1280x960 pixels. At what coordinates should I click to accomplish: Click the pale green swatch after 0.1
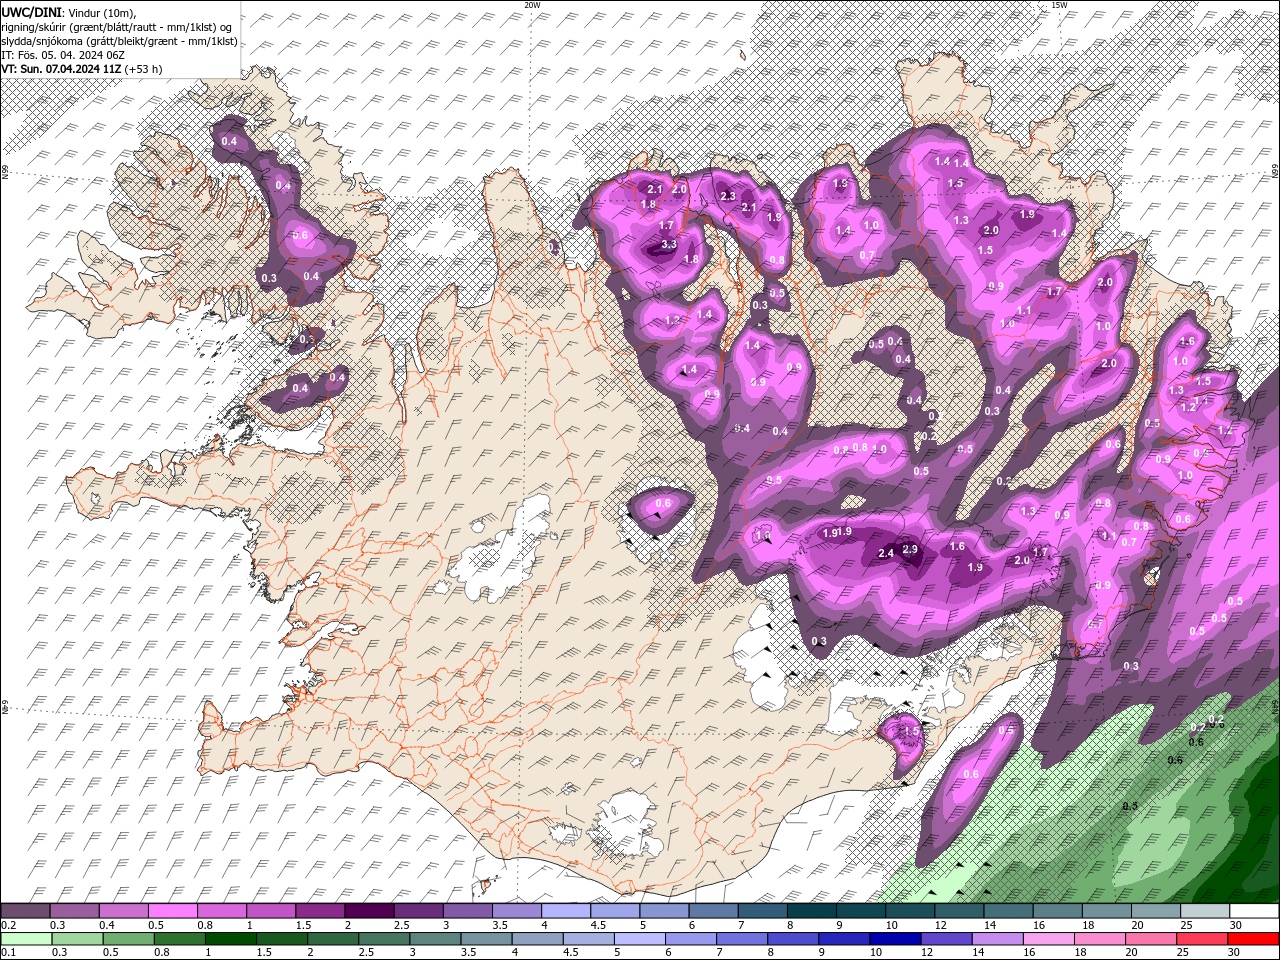tap(25, 940)
